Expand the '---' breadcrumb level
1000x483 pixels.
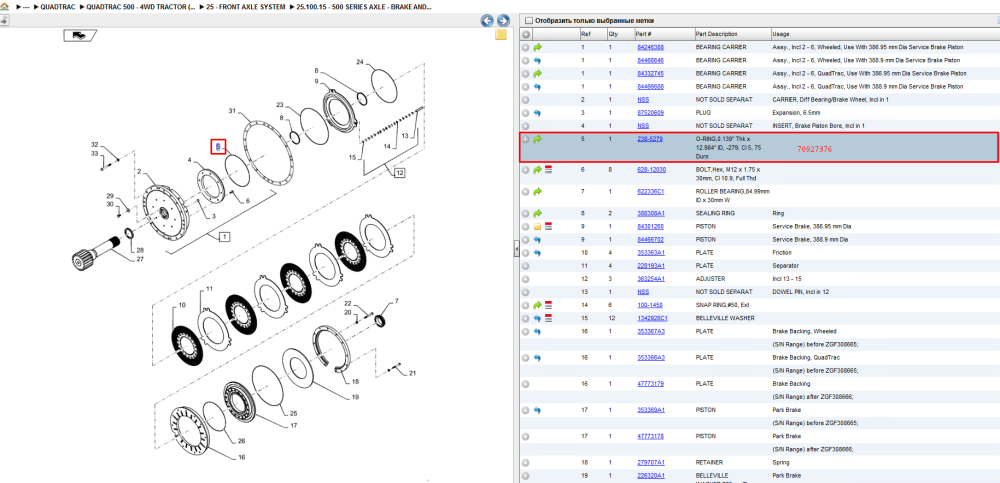tap(26, 6)
